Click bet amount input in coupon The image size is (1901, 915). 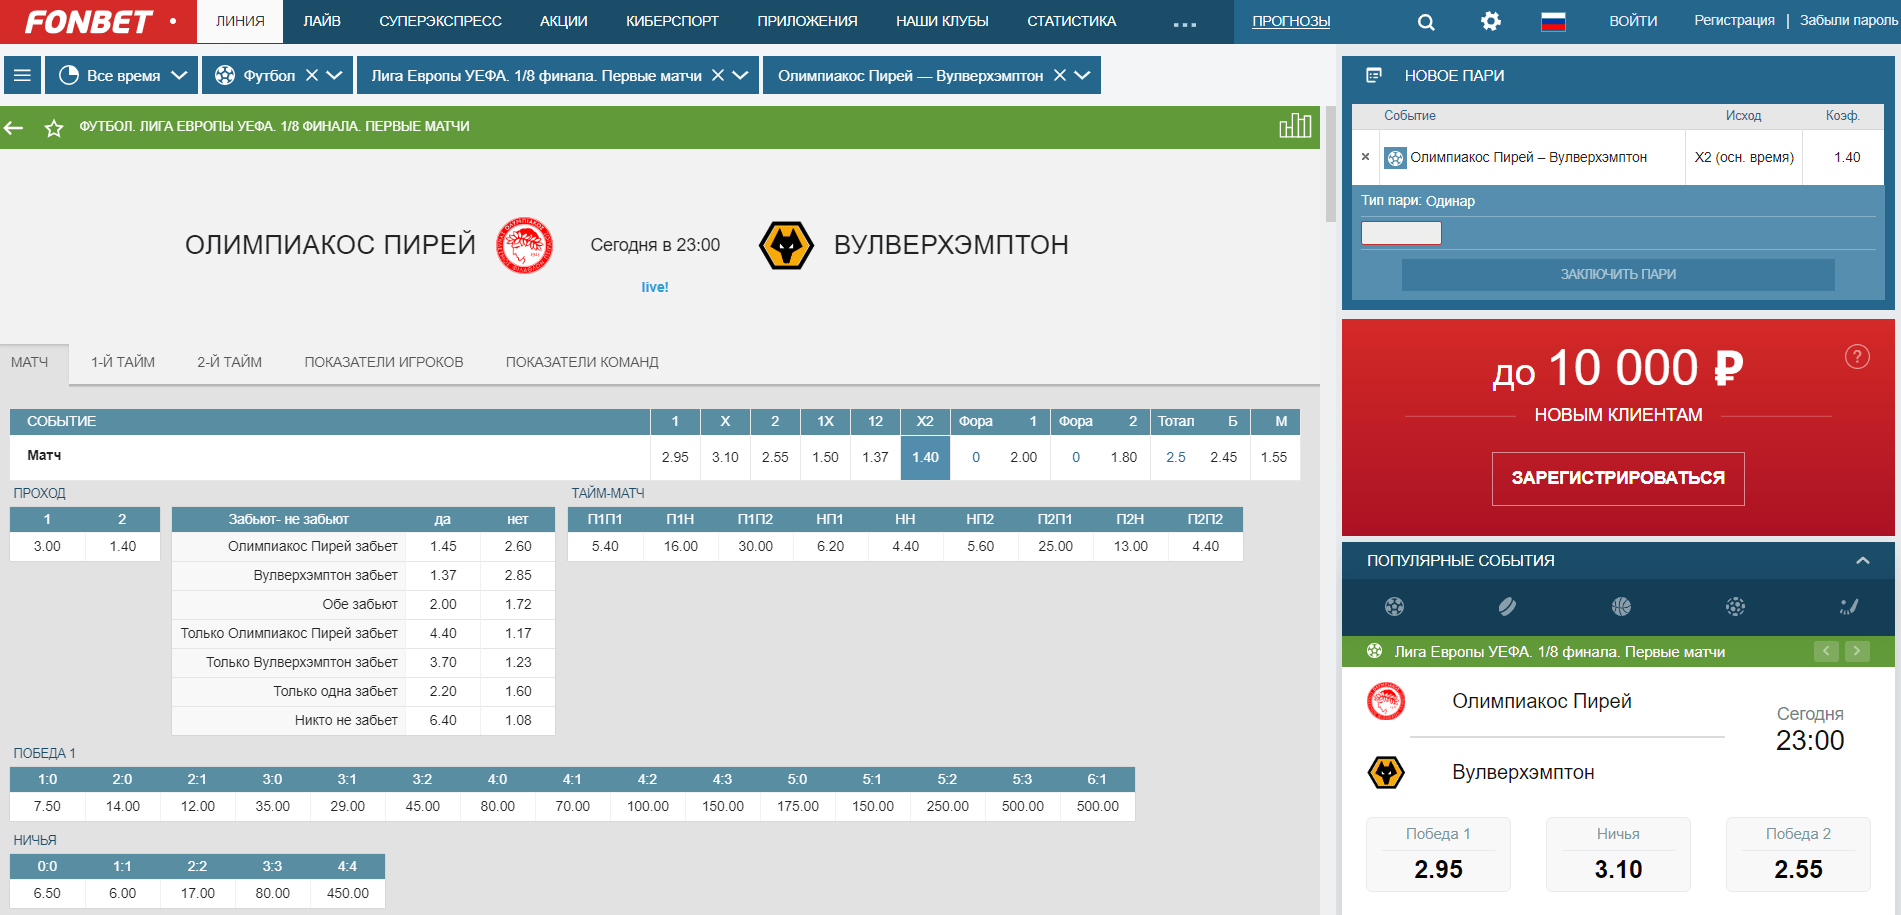1401,233
